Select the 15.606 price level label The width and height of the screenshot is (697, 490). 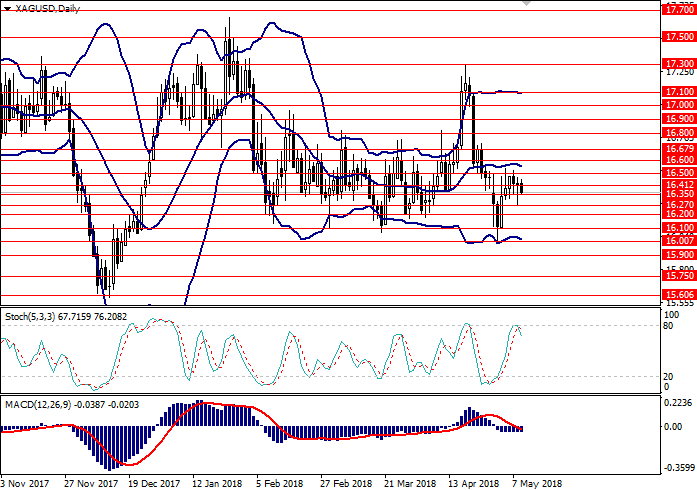click(x=679, y=295)
